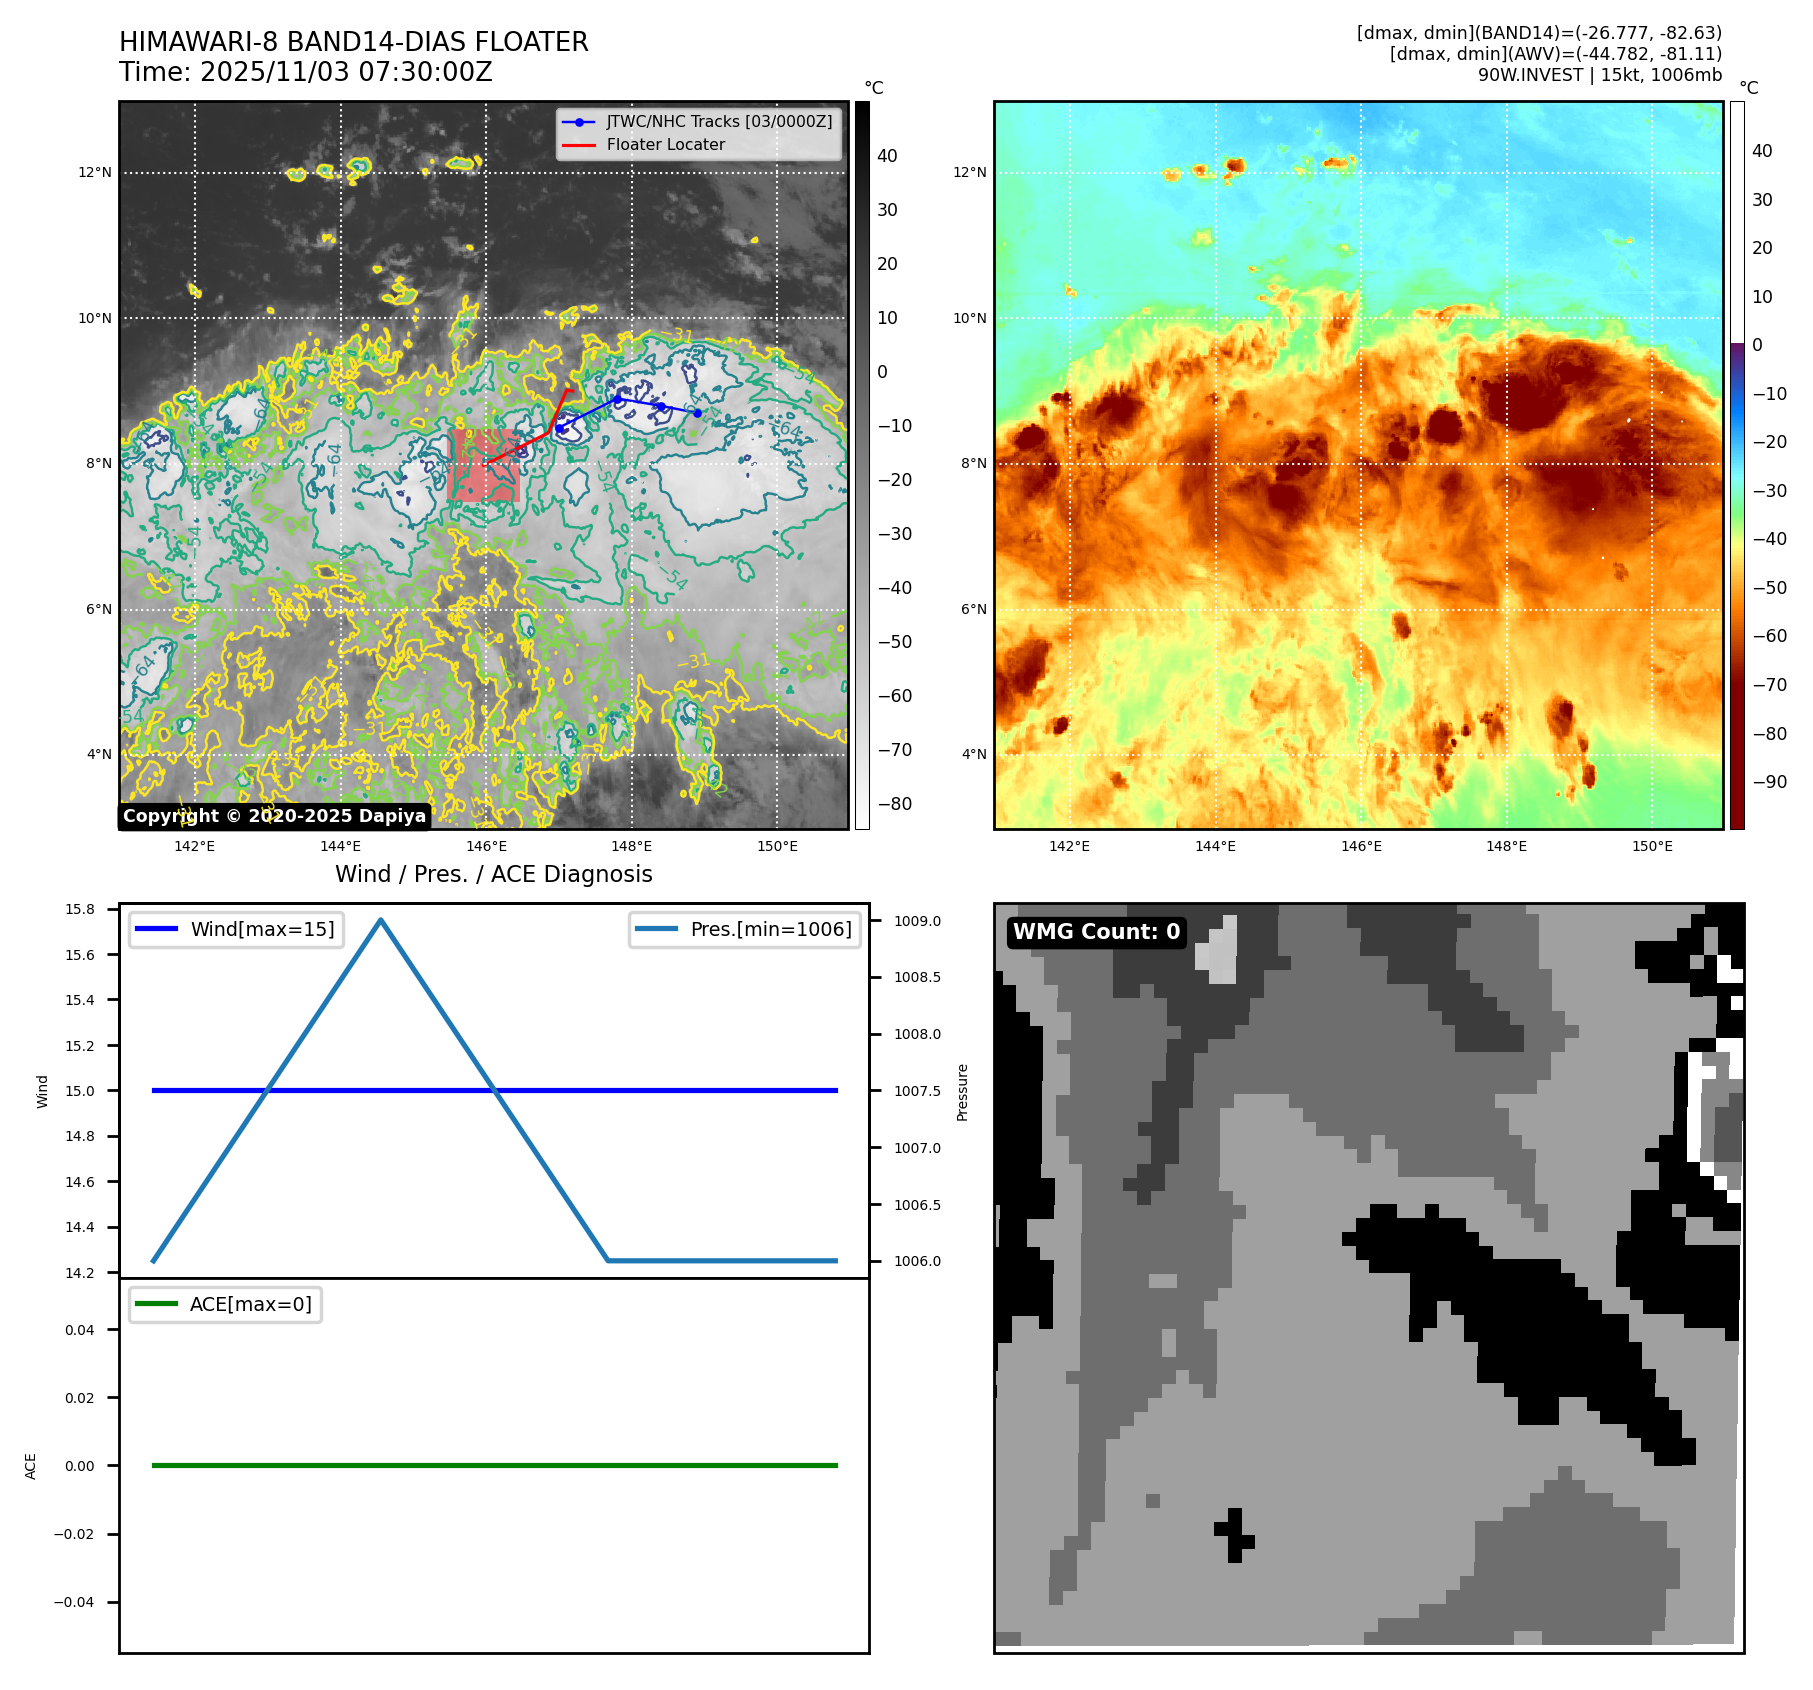Click the Pres.[min=1006] legend entry

745,929
